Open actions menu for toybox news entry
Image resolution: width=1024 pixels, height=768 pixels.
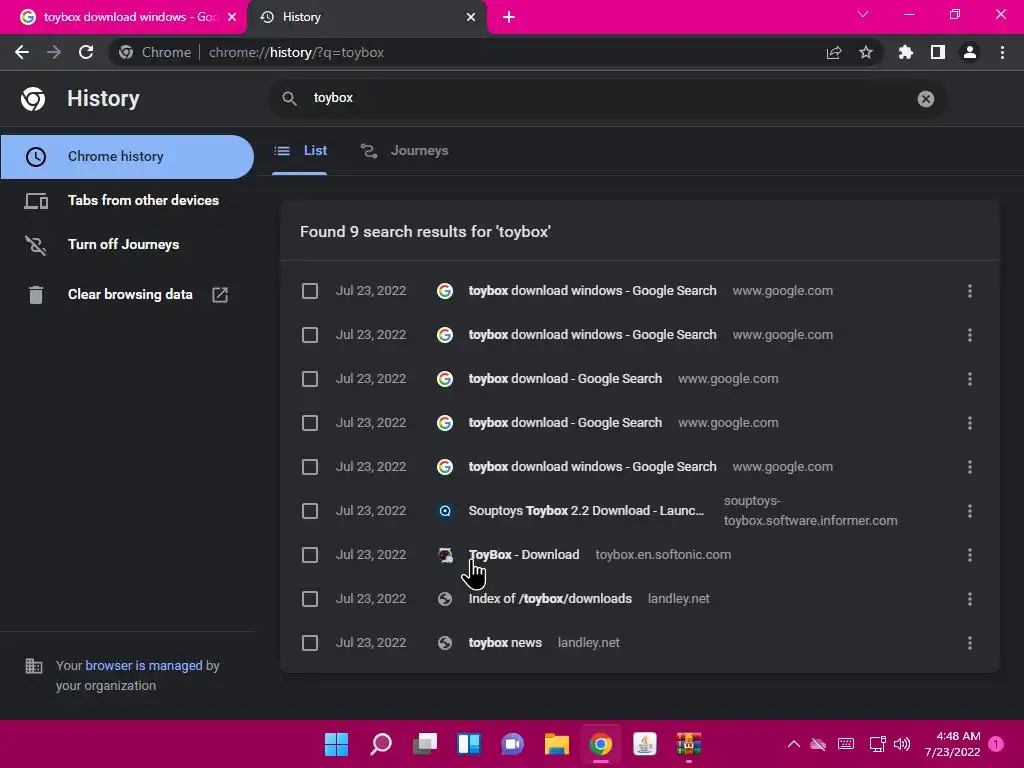[969, 643]
